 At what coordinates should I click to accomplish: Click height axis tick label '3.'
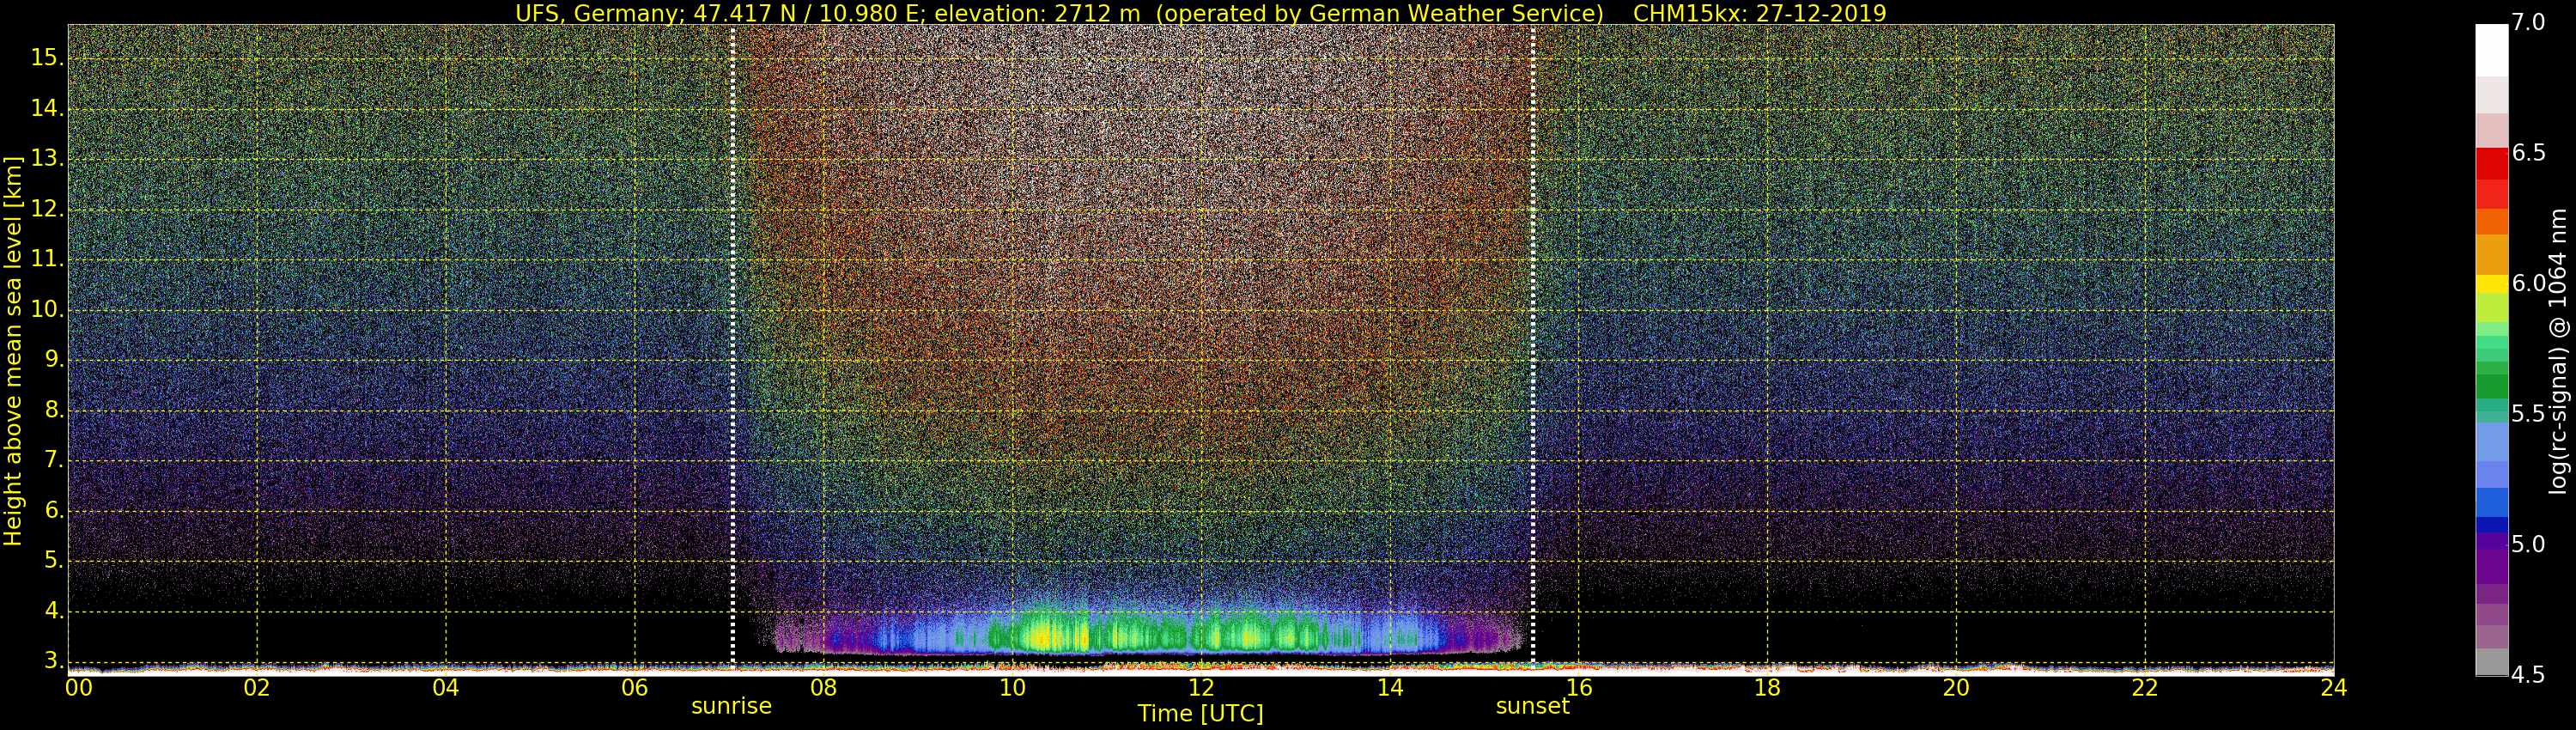[x=53, y=661]
